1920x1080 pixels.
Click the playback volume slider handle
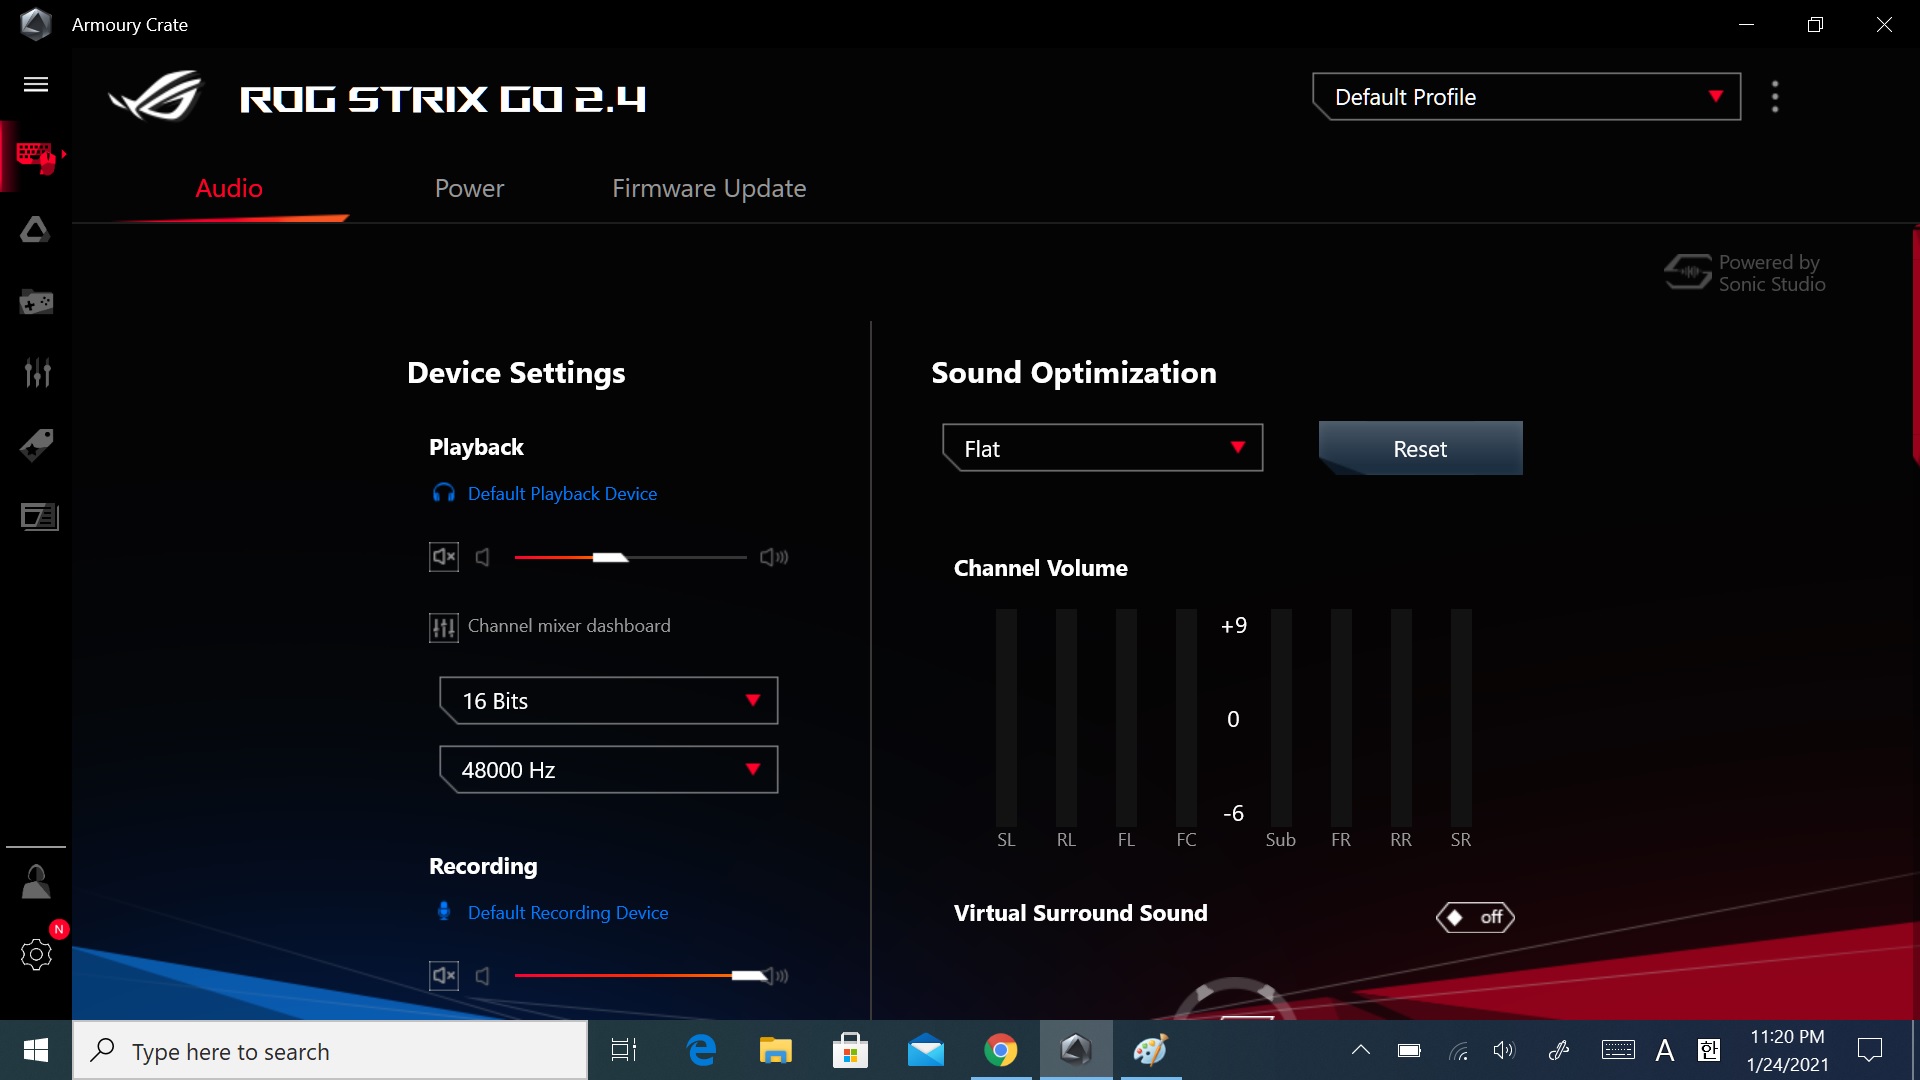[609, 557]
